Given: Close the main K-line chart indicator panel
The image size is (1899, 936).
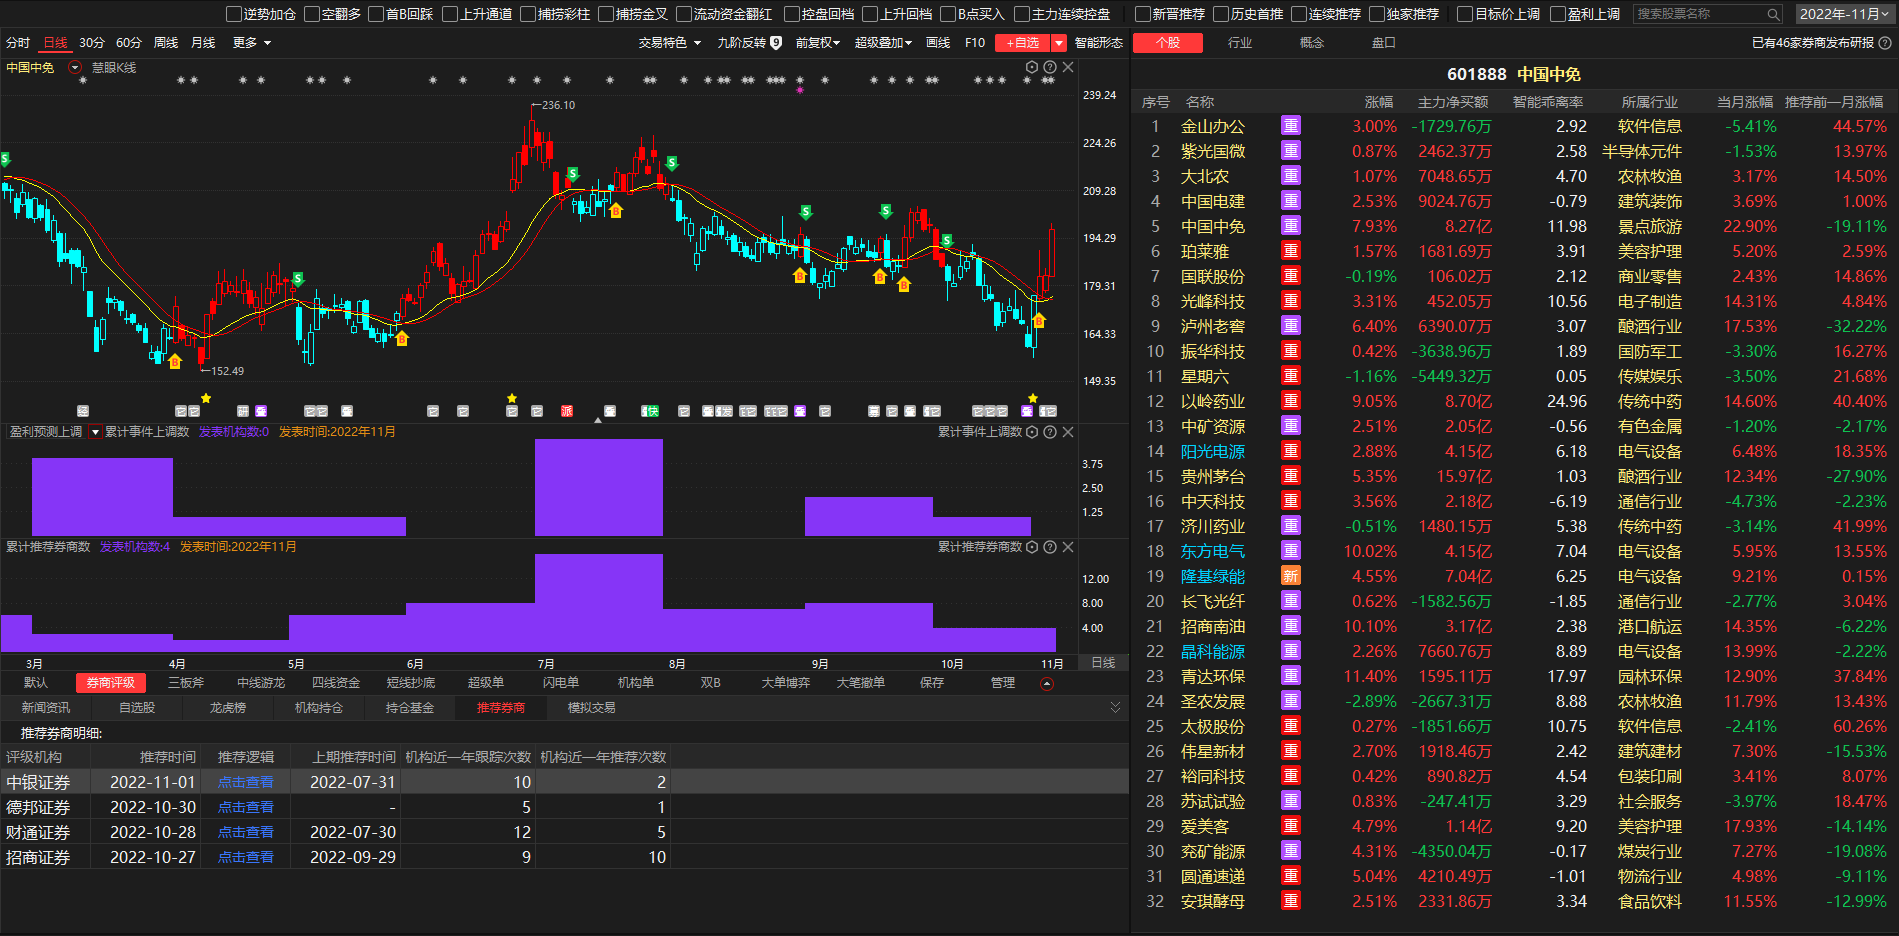Looking at the screenshot, I should (x=1068, y=67).
